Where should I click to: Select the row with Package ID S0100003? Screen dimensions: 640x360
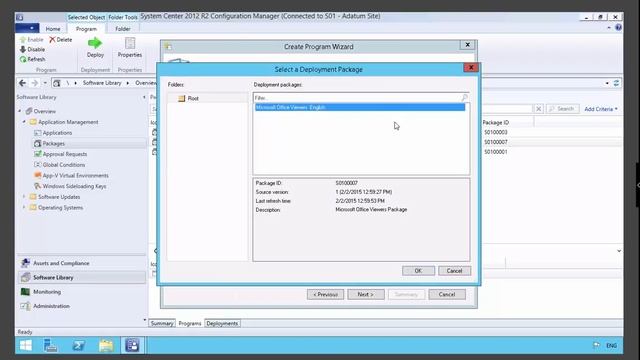[x=496, y=132]
